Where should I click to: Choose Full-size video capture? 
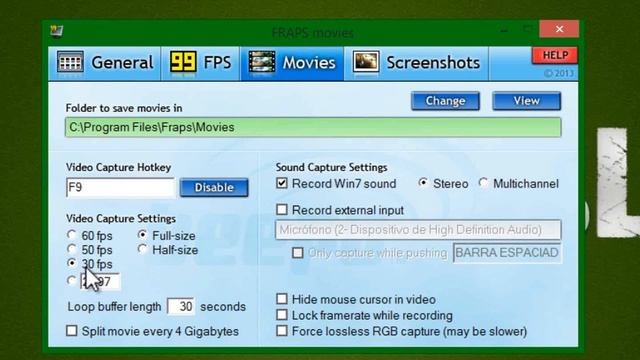coord(142,235)
